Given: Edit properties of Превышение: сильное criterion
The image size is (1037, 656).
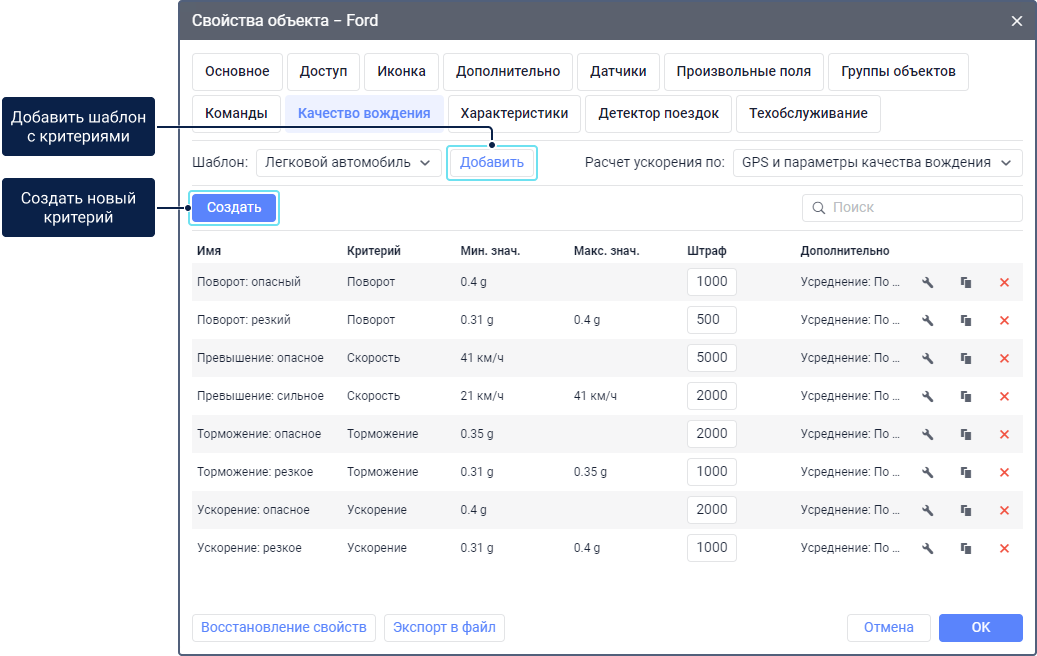Looking at the screenshot, I should [x=927, y=397].
